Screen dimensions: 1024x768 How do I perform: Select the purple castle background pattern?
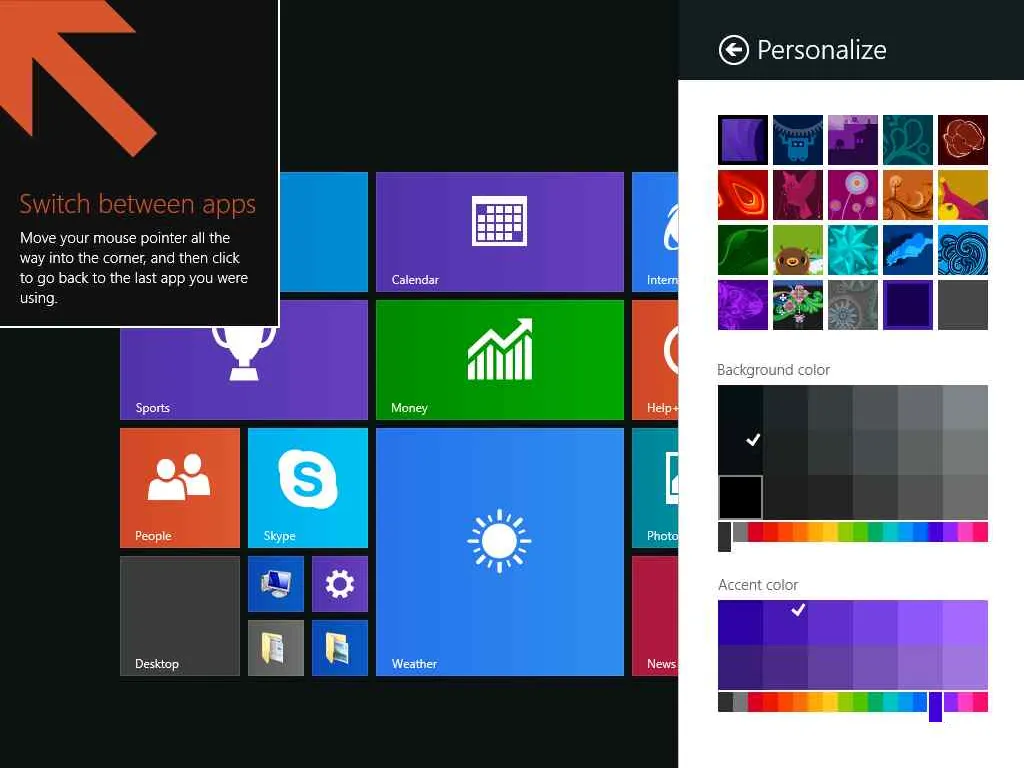pyautogui.click(x=852, y=140)
